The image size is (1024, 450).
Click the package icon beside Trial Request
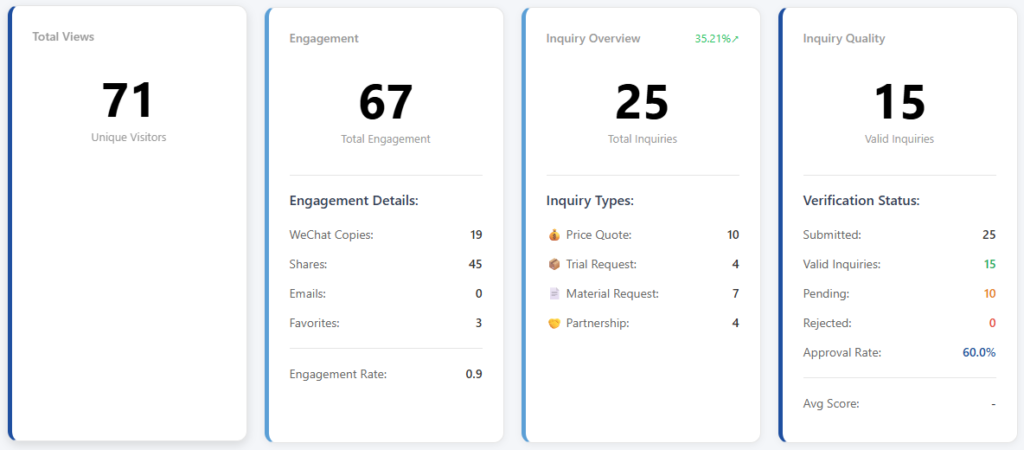pos(554,264)
